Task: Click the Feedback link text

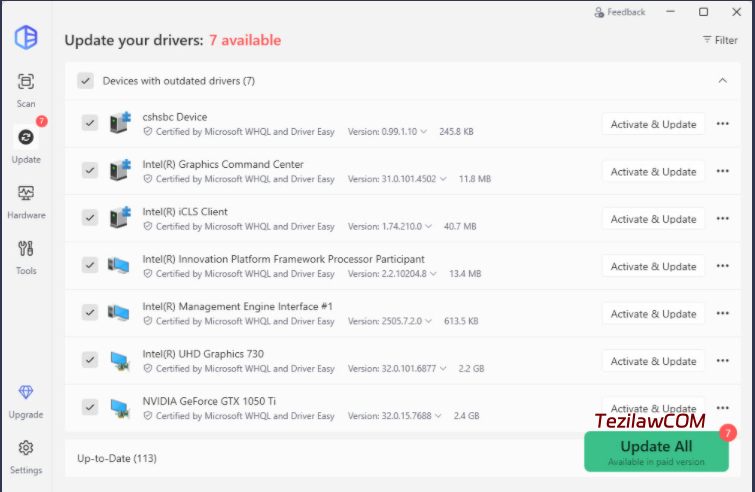Action: 626,12
